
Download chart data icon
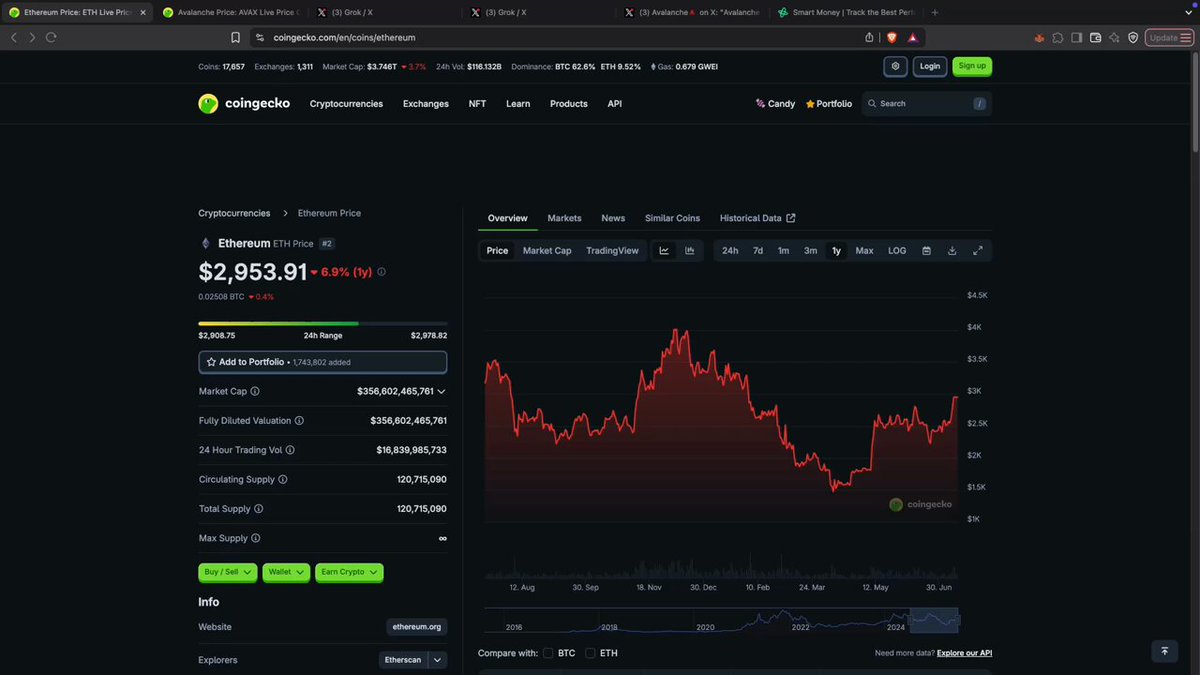click(952, 250)
